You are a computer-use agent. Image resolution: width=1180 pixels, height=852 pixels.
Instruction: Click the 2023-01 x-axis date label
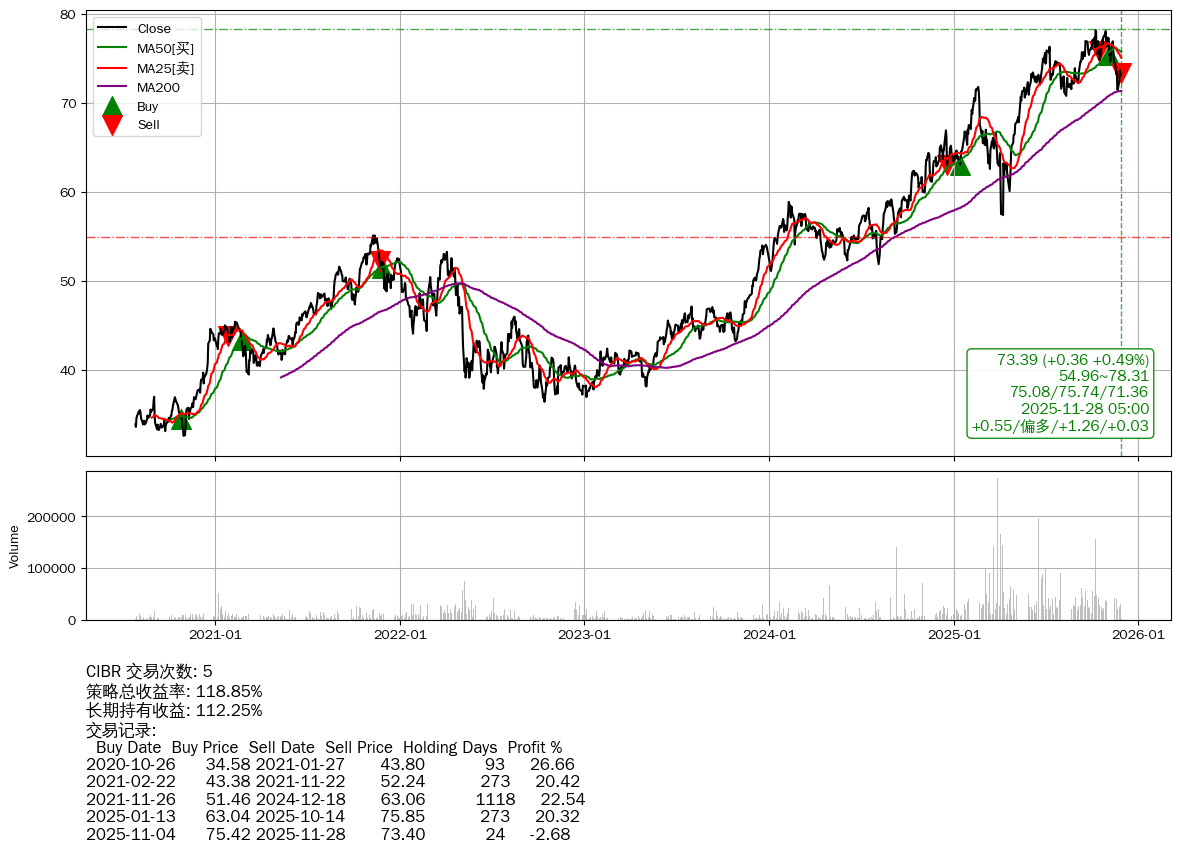point(584,634)
